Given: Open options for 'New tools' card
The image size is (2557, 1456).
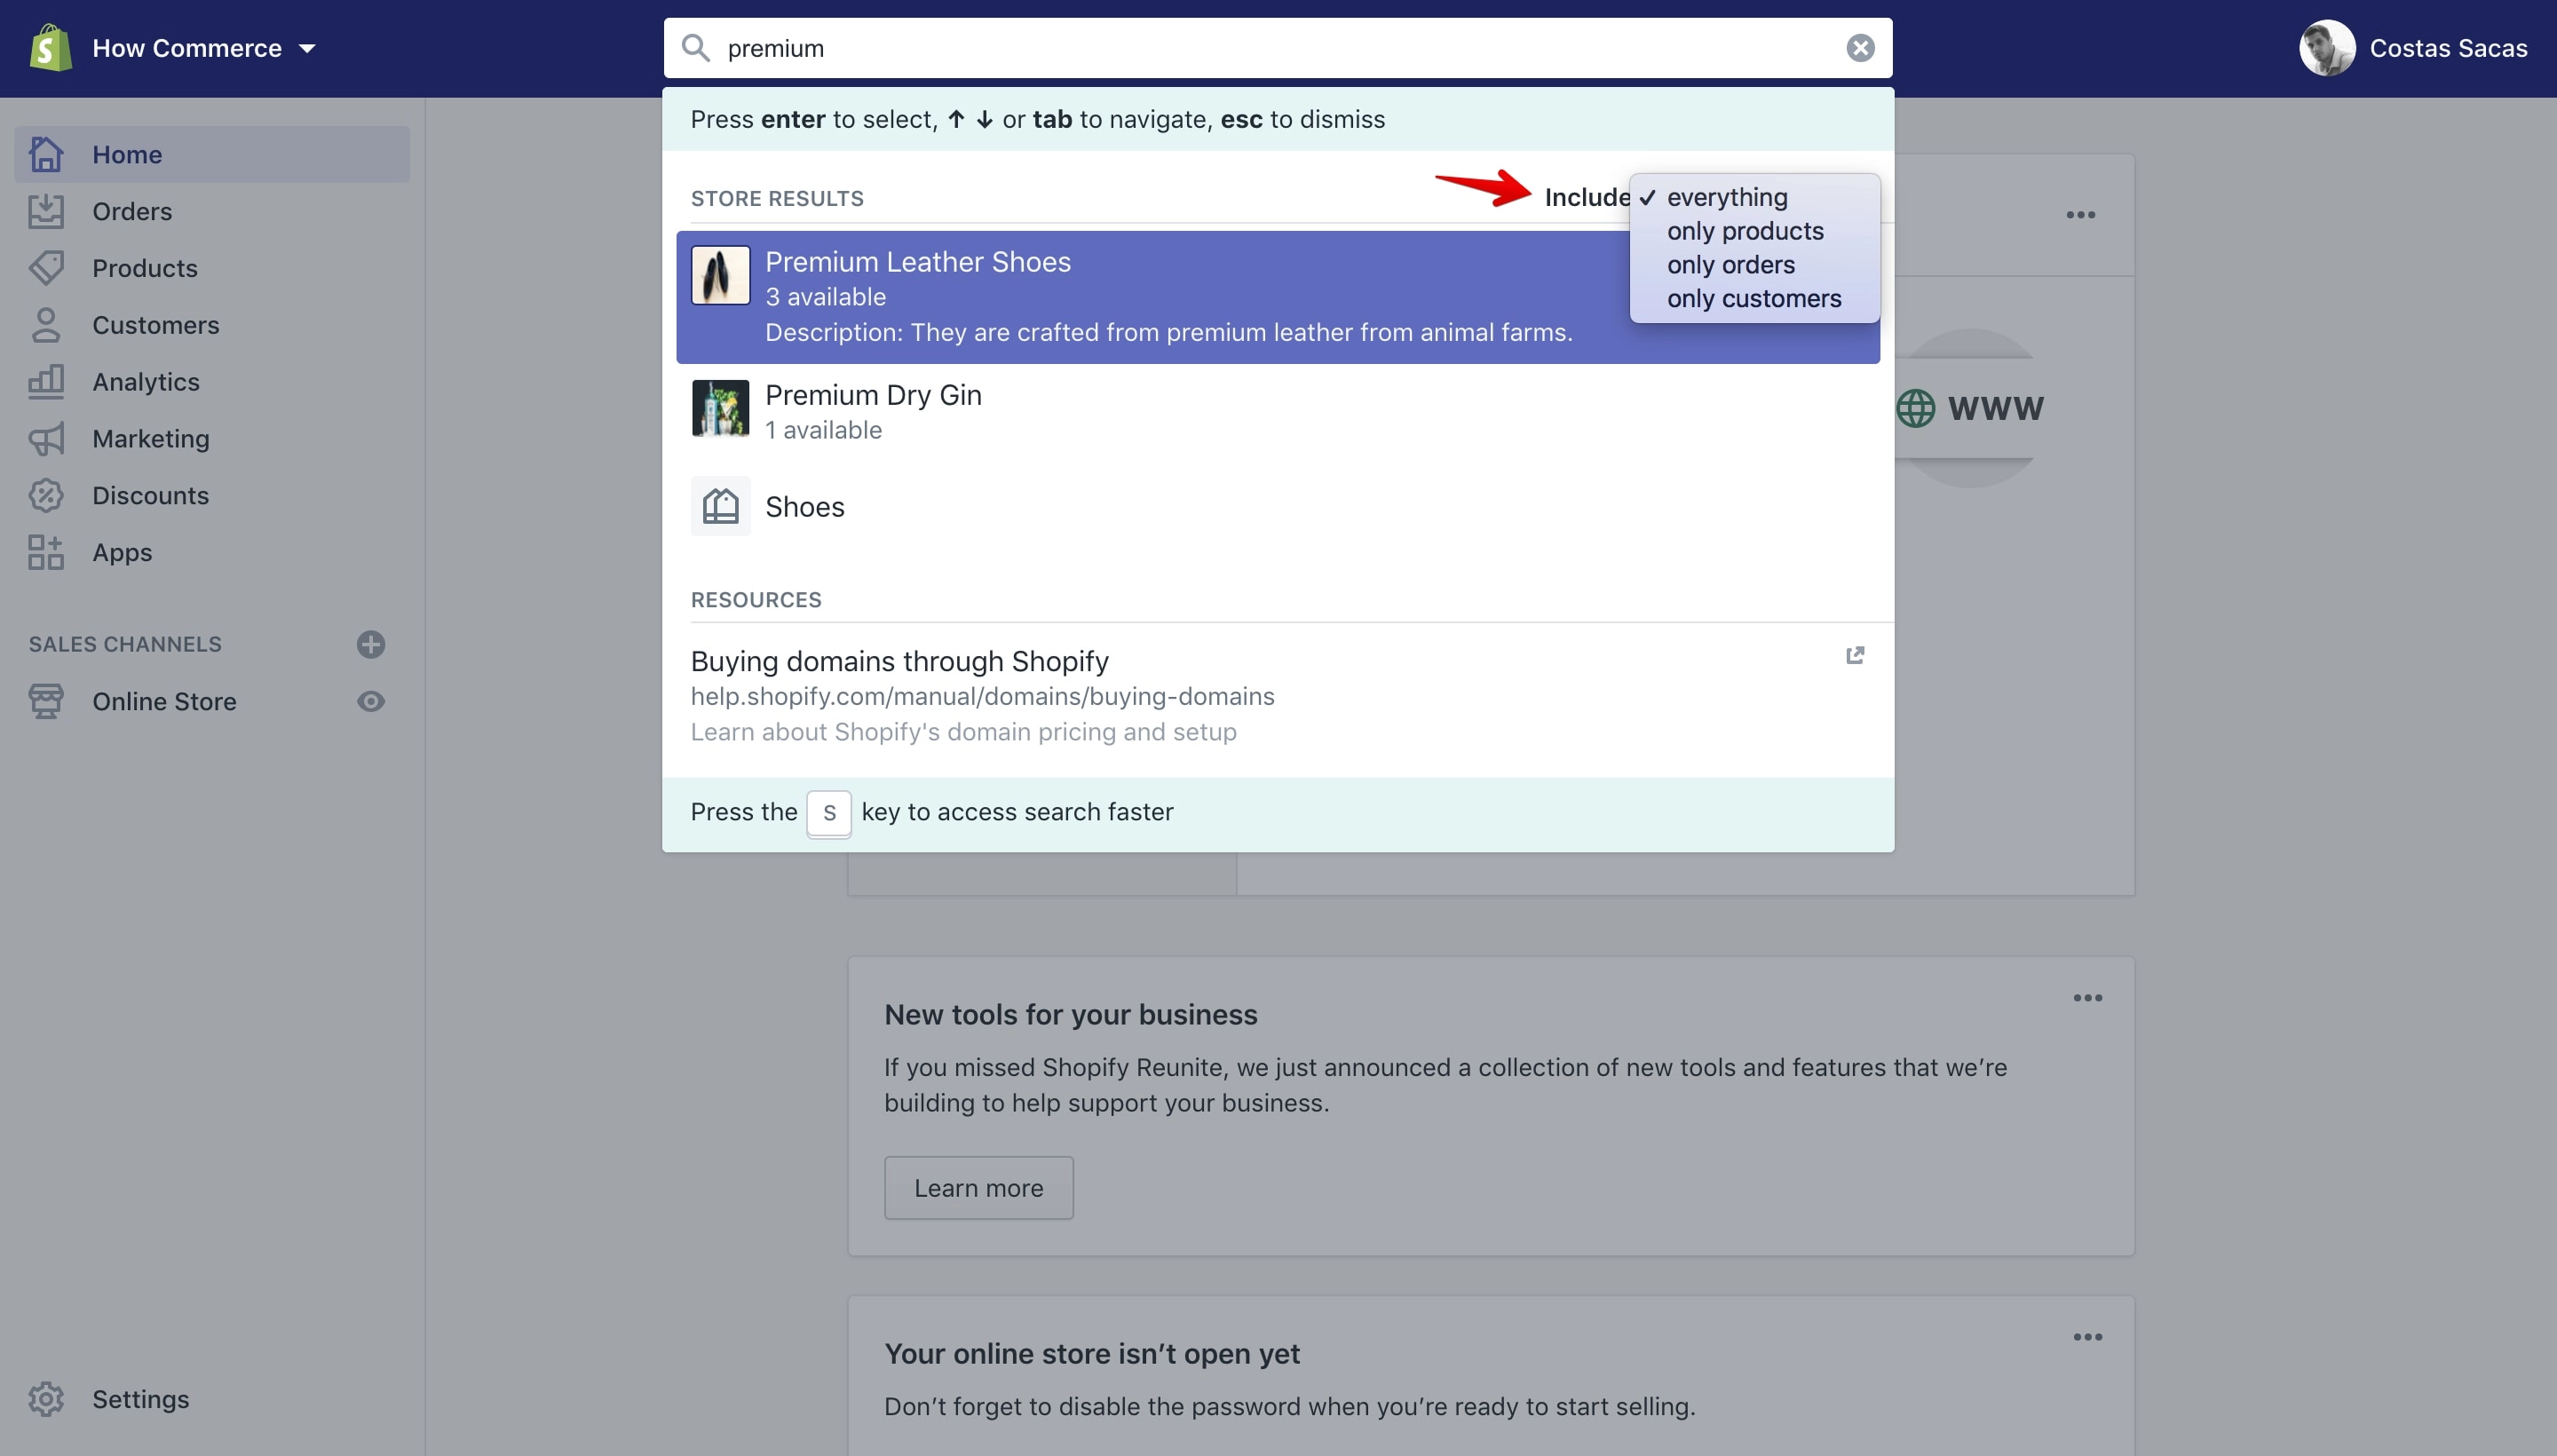Looking at the screenshot, I should pos(2087,998).
